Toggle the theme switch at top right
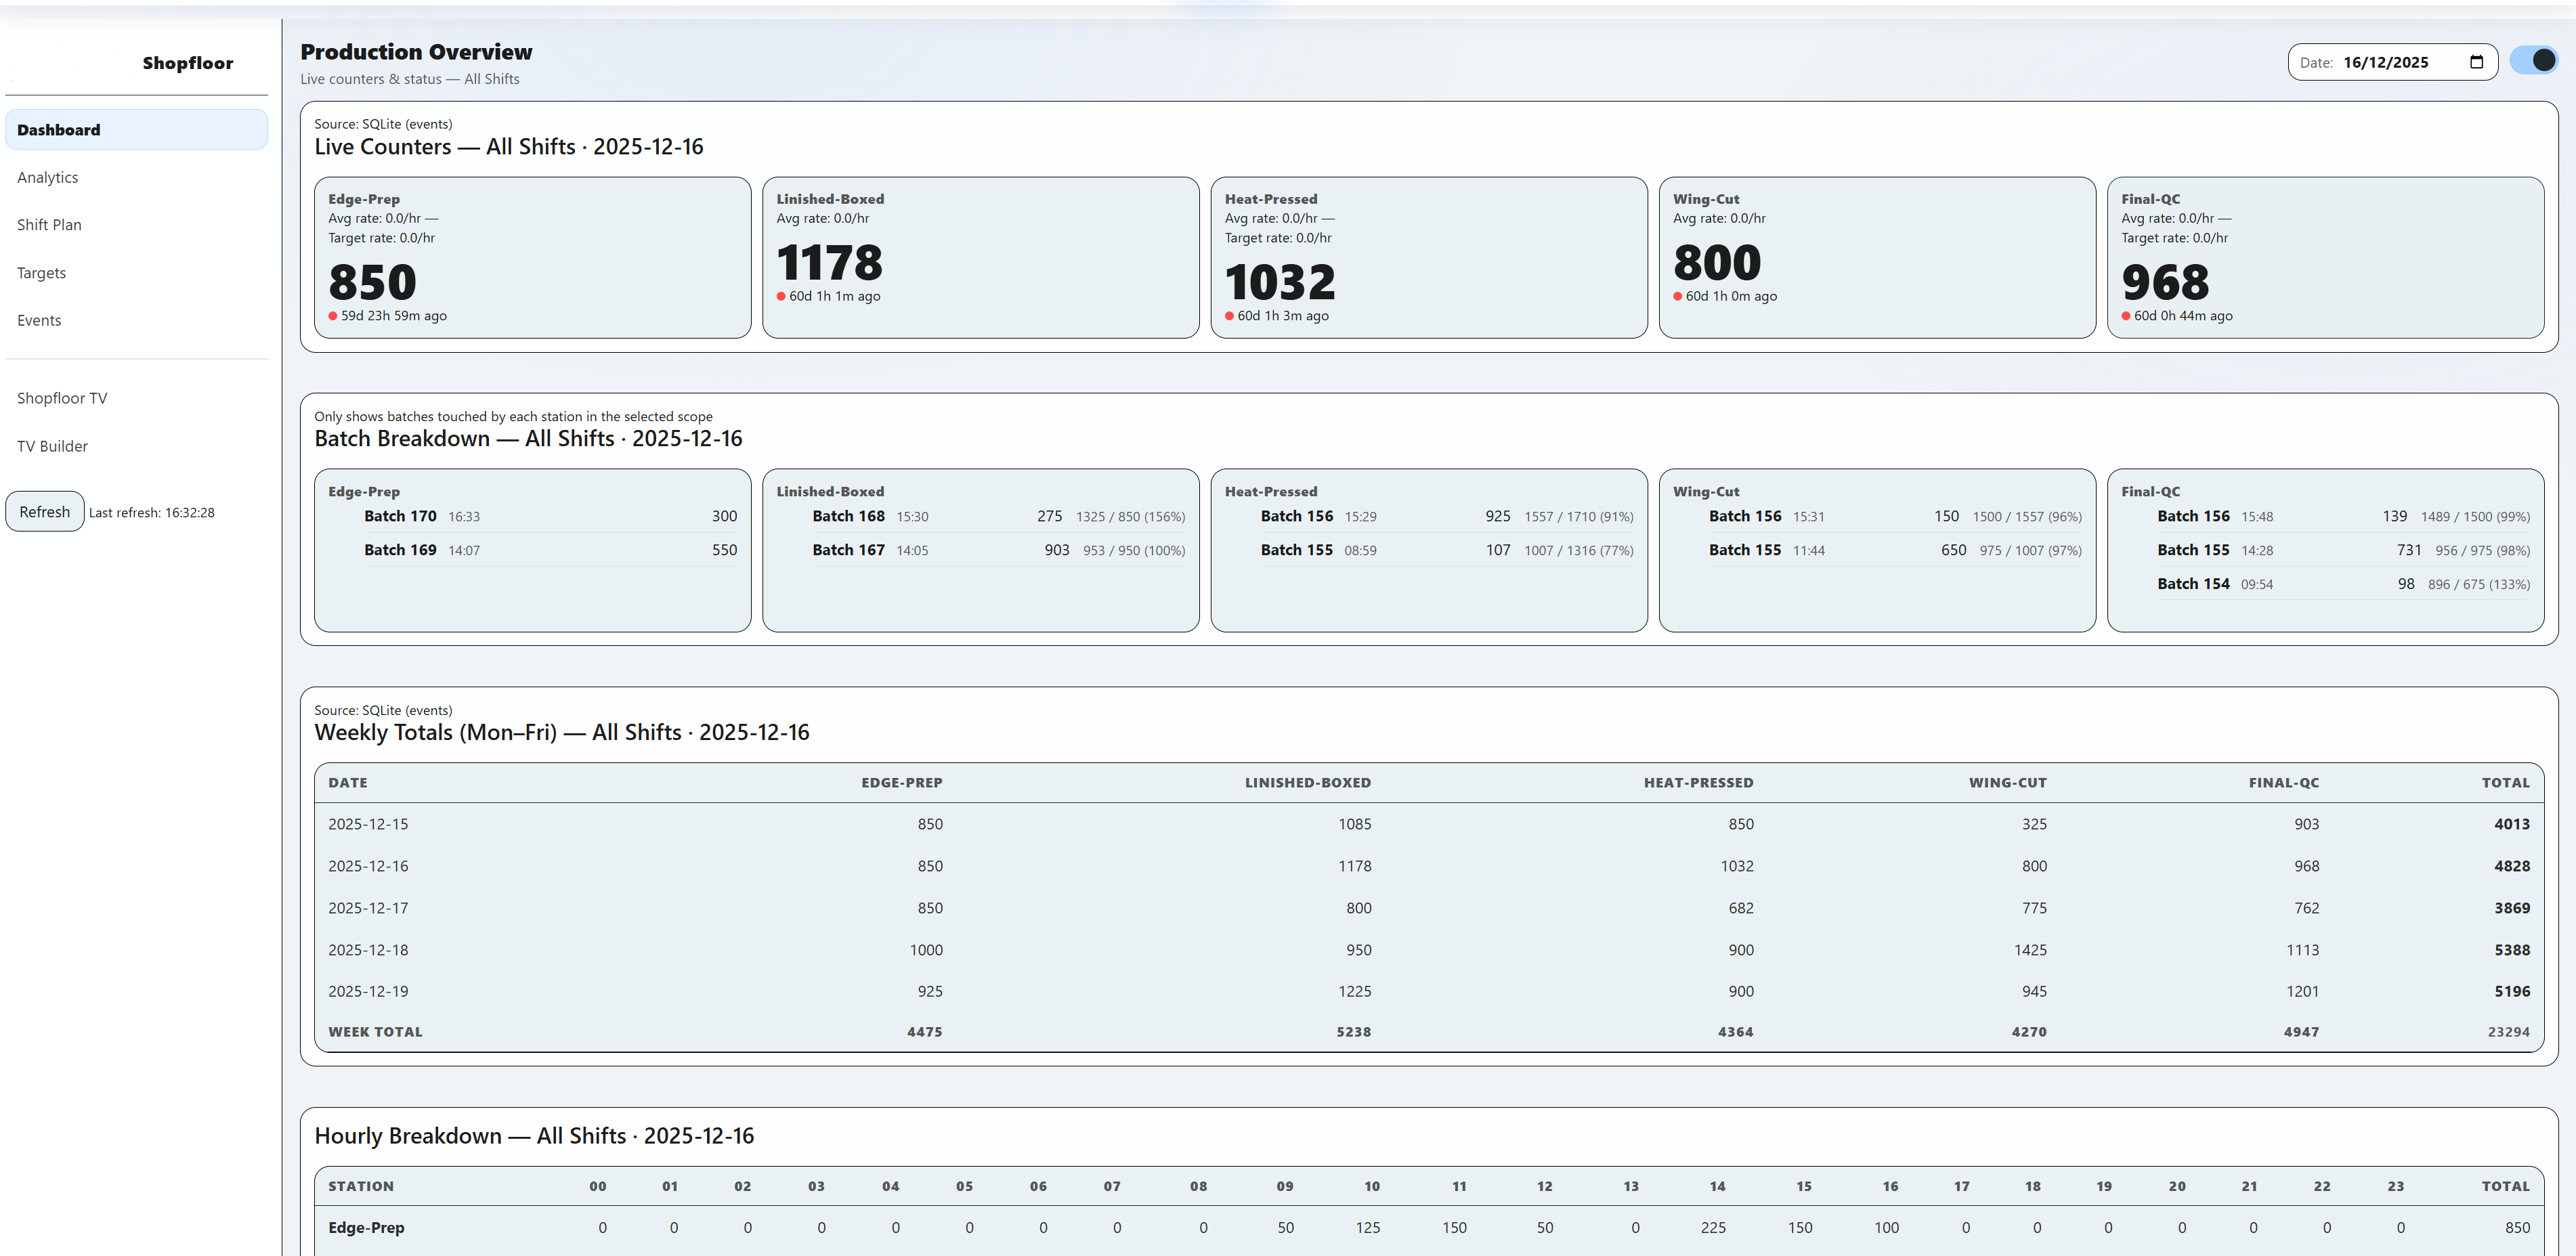2576x1256 pixels. [x=2533, y=61]
